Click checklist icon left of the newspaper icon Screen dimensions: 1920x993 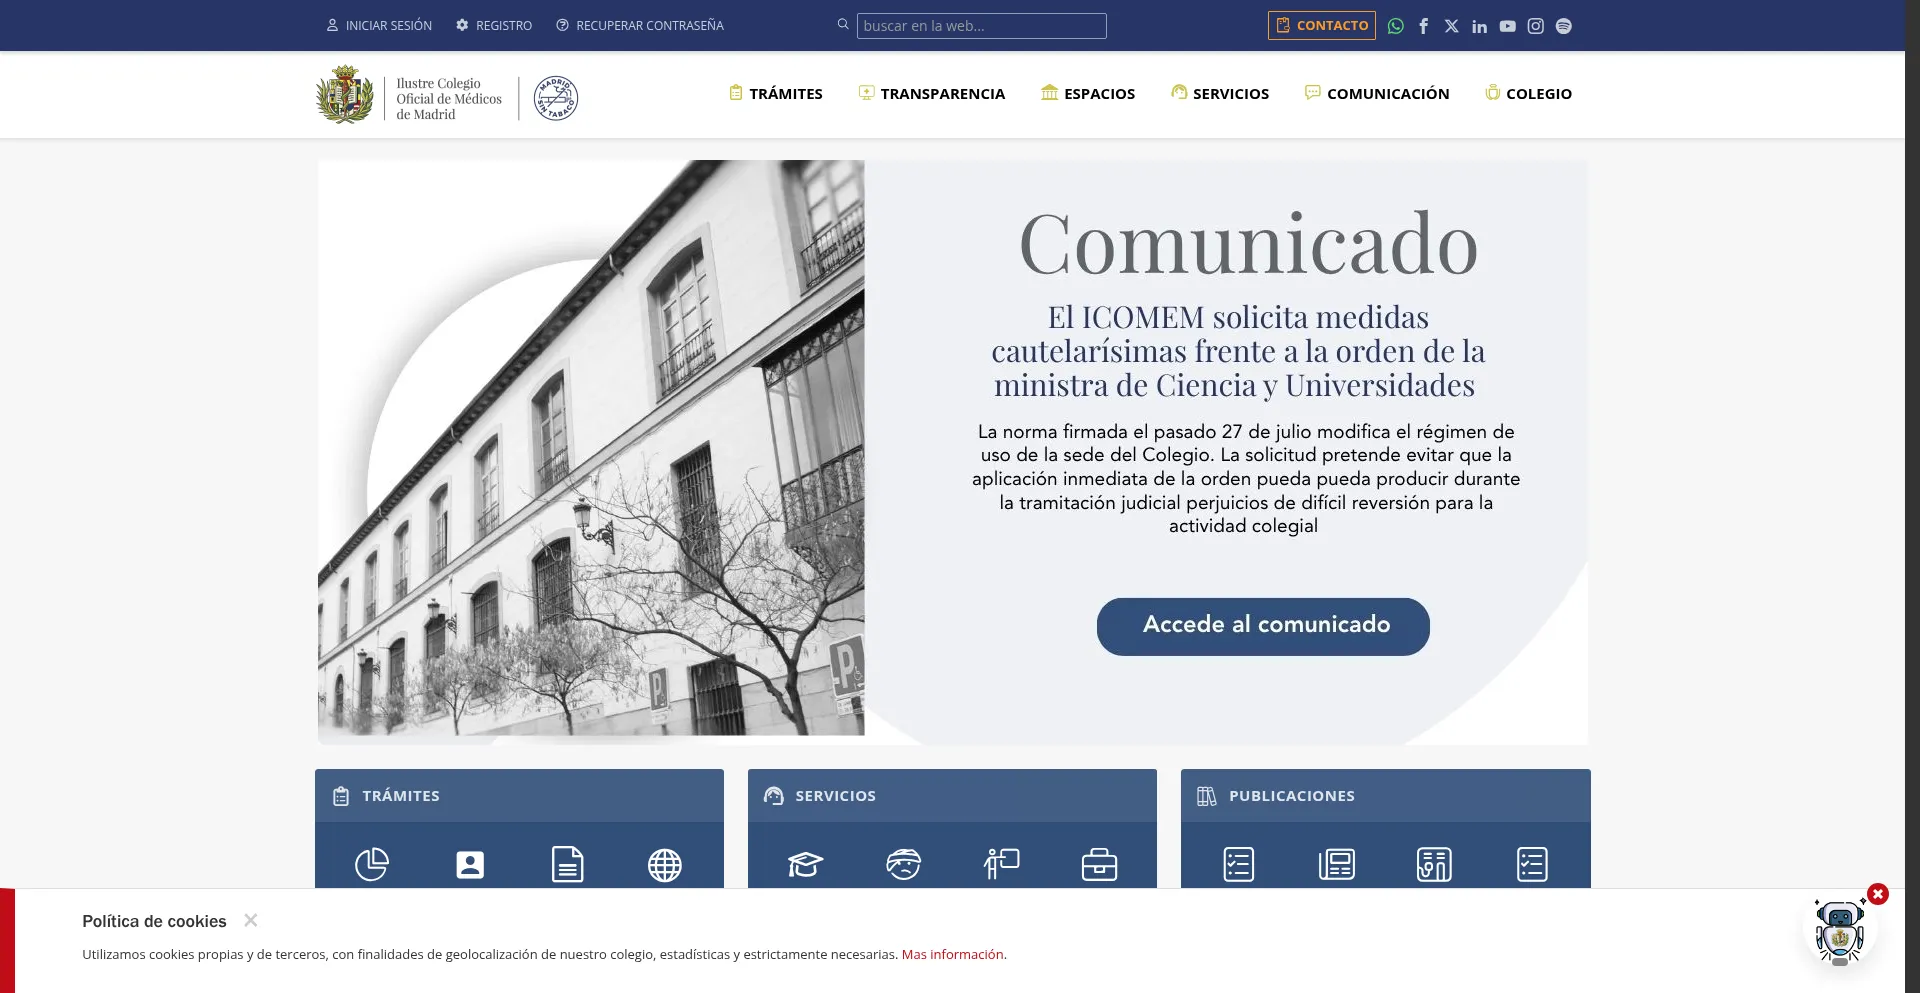tap(1239, 864)
